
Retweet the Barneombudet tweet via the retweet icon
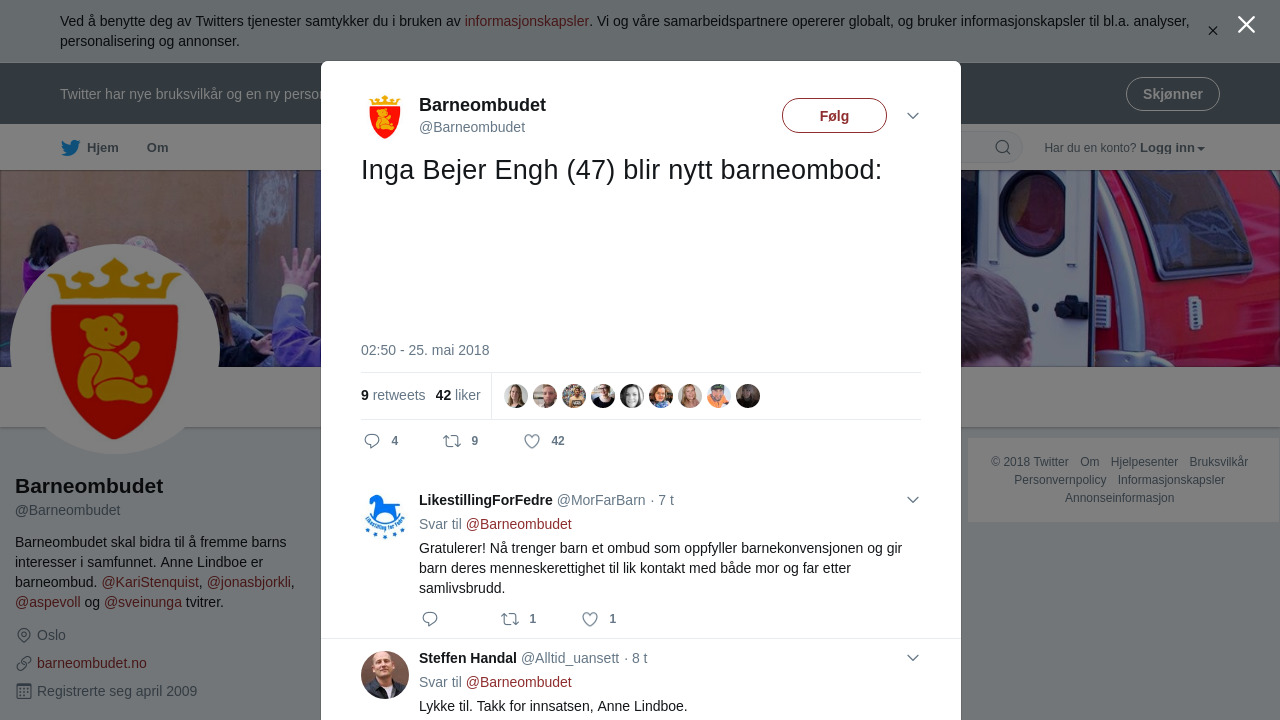452,441
